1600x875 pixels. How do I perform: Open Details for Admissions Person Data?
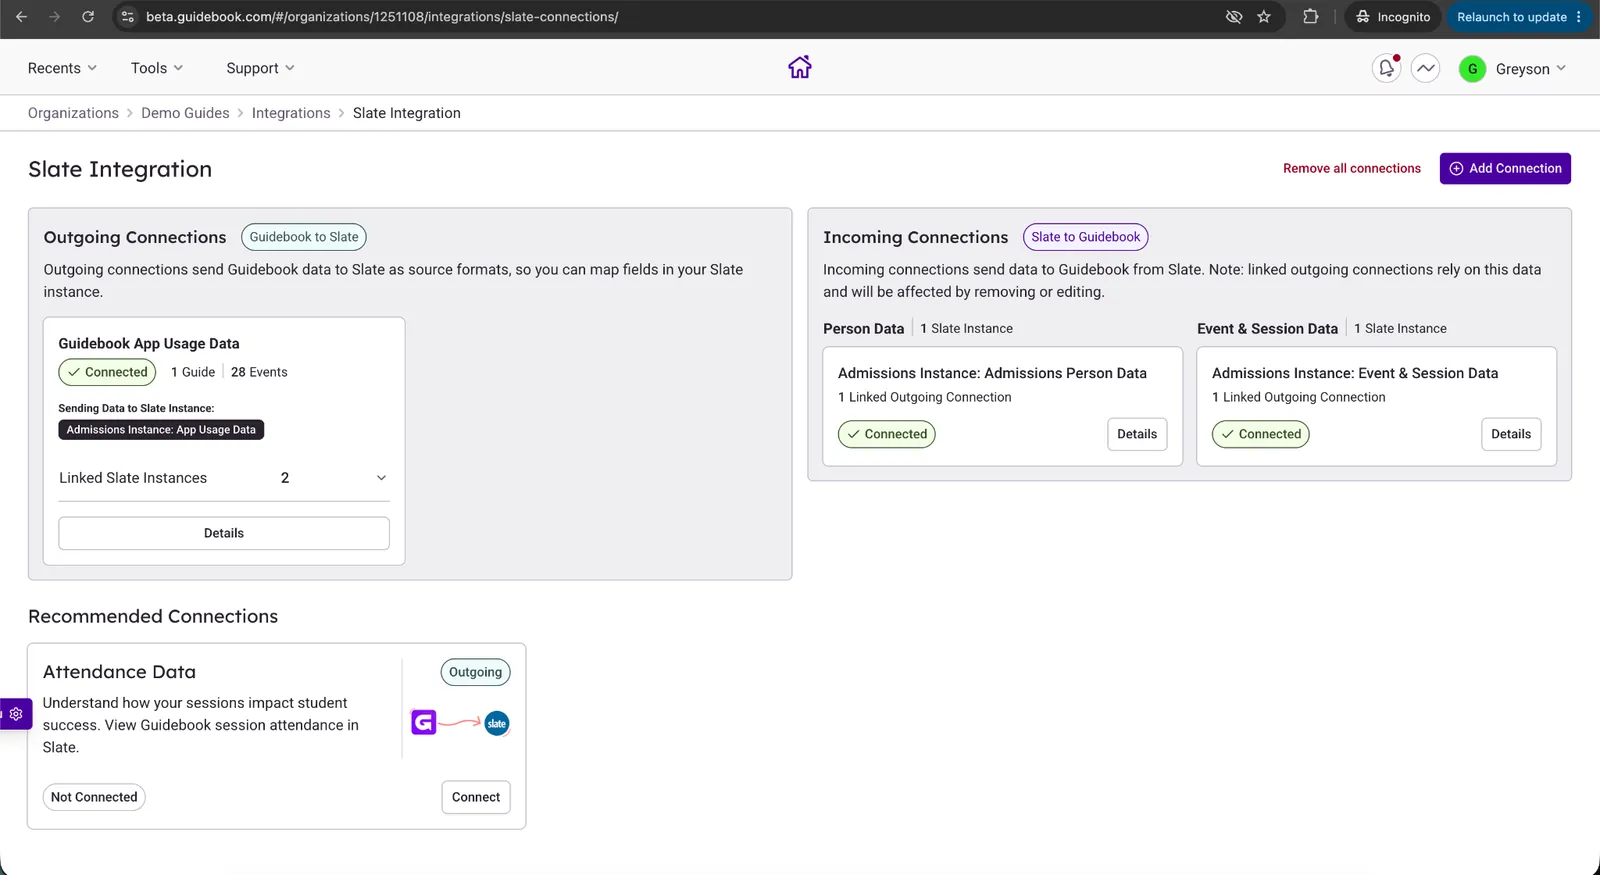click(x=1137, y=434)
